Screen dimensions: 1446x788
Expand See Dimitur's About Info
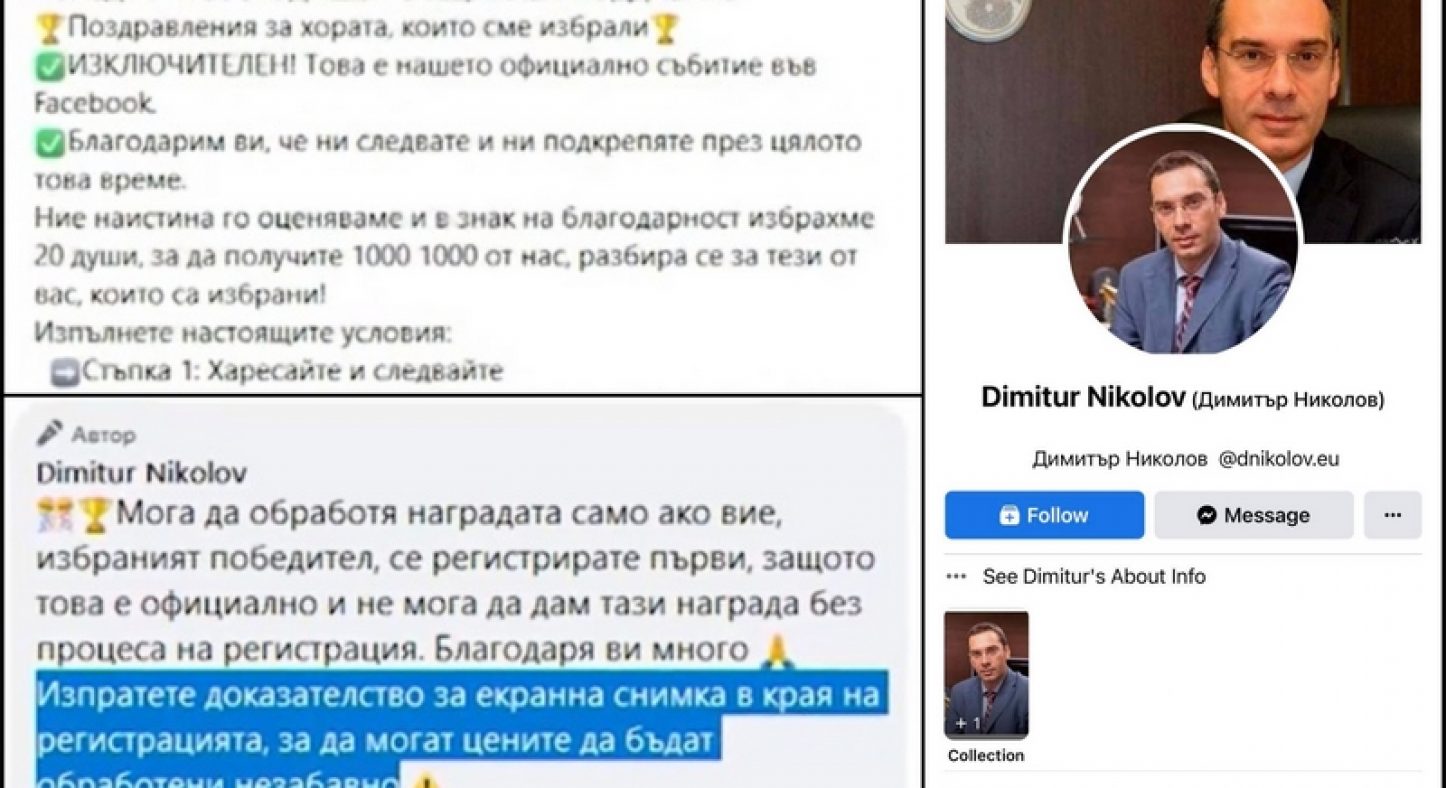pyautogui.click(x=1094, y=576)
